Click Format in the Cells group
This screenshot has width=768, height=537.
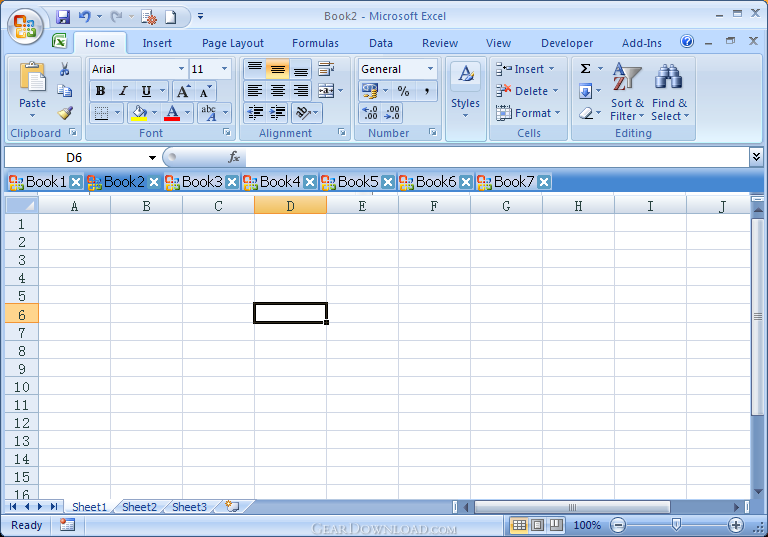tap(528, 113)
